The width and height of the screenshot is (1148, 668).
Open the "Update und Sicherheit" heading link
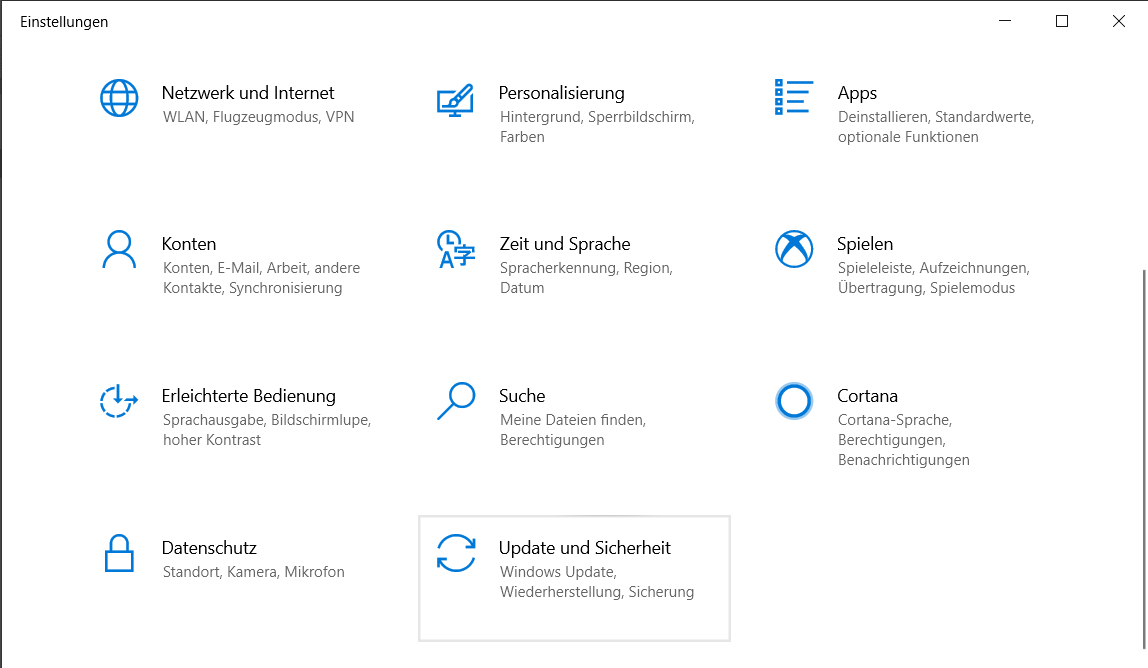pyautogui.click(x=584, y=548)
